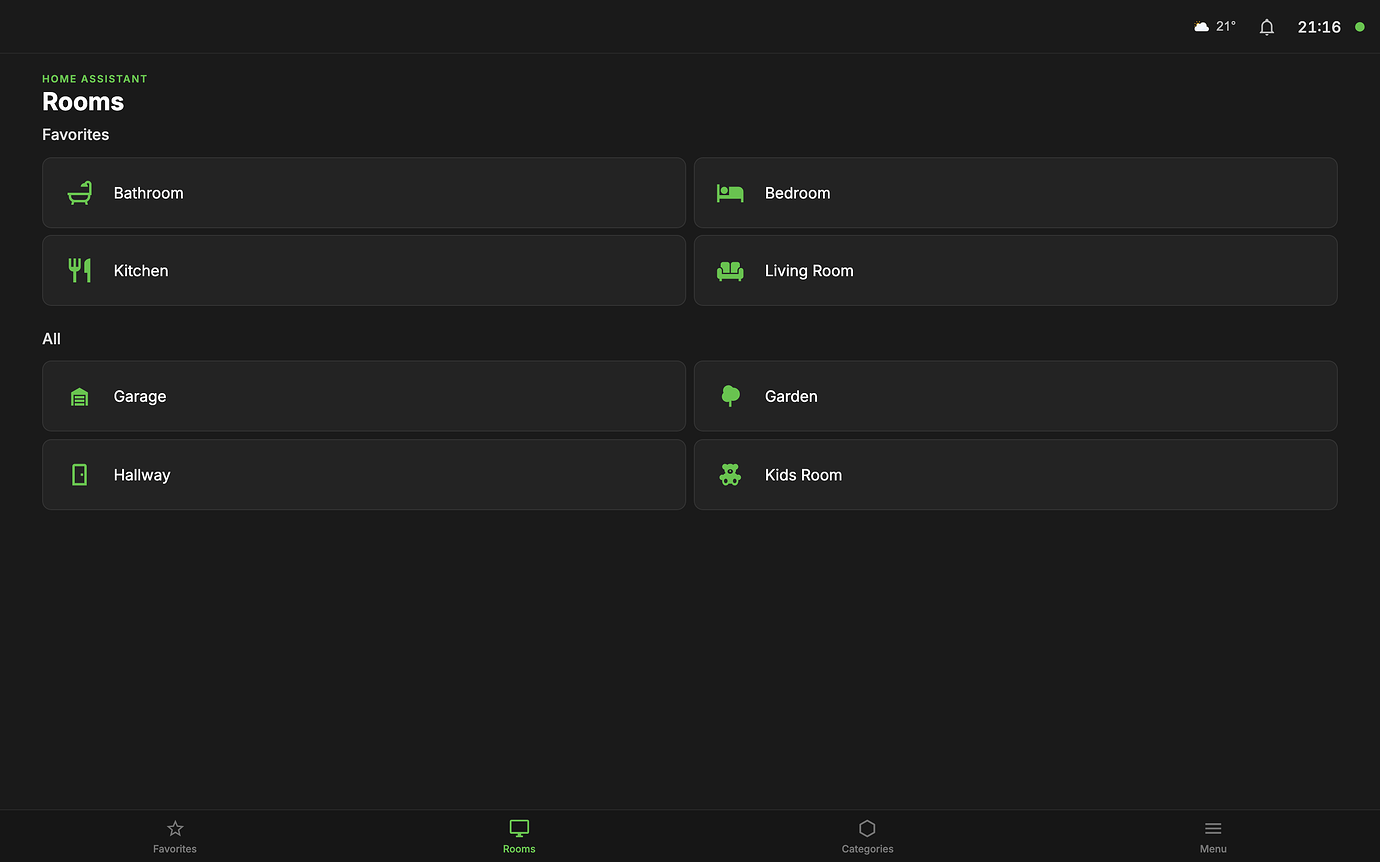Screen dimensions: 1380x862
Task: Click the HOME ASSISTANT green label
Action: (95, 79)
